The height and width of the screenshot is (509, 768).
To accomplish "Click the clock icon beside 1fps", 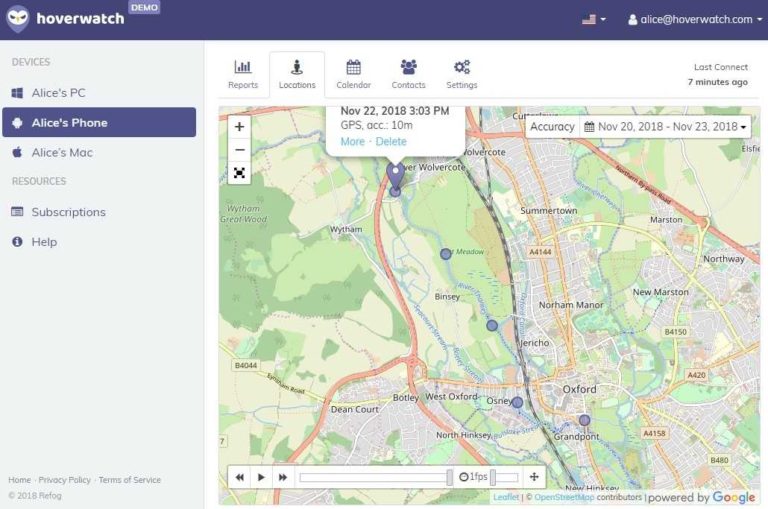I will tap(463, 477).
